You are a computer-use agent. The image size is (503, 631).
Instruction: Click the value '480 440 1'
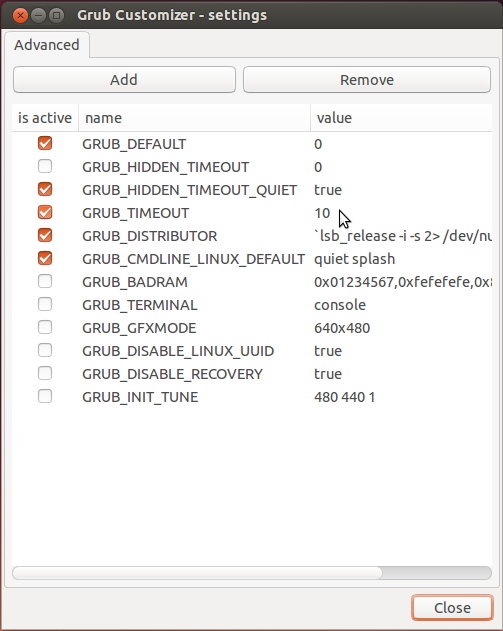345,397
